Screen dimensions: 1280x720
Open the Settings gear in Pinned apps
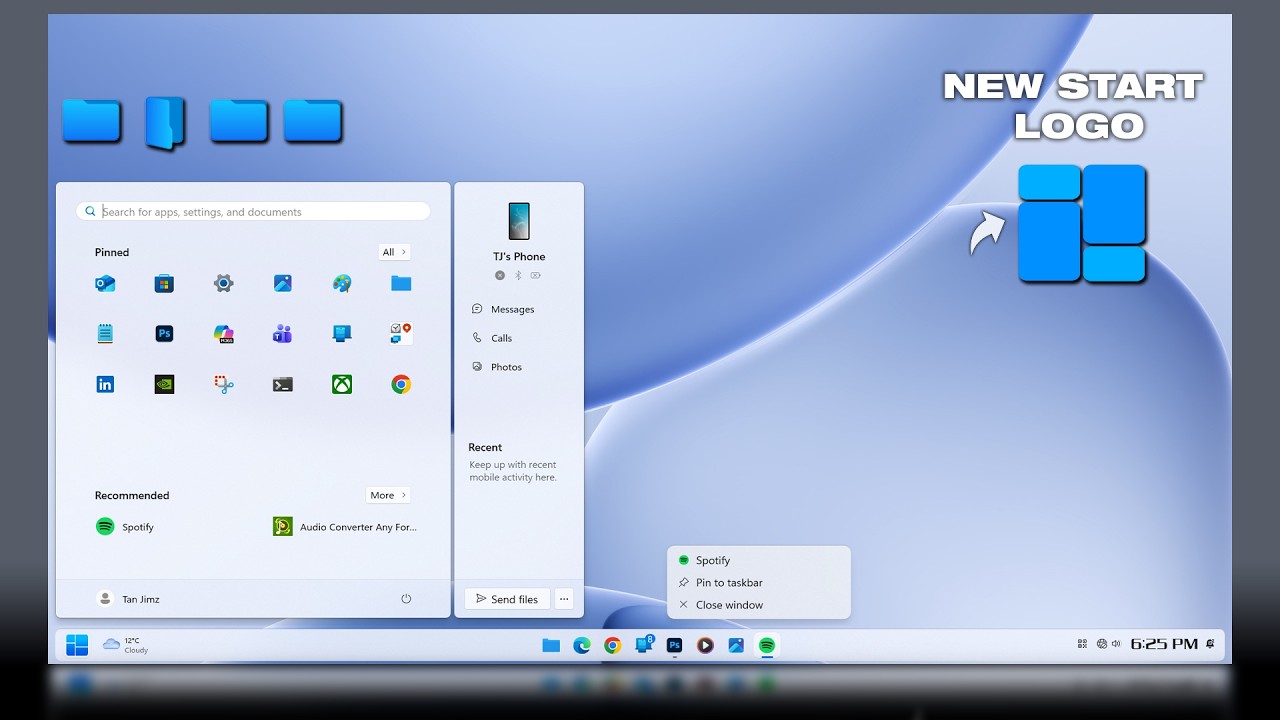pos(223,284)
